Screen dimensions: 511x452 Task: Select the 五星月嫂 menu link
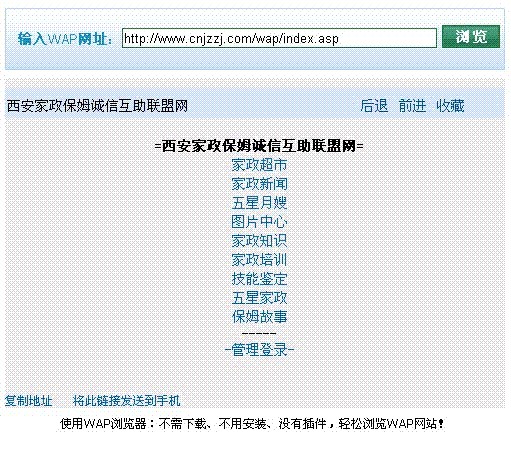pyautogui.click(x=259, y=203)
